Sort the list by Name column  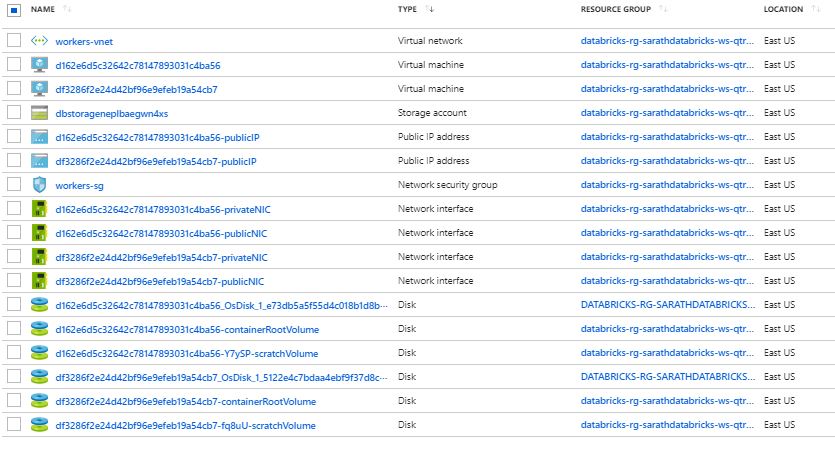pyautogui.click(x=66, y=10)
